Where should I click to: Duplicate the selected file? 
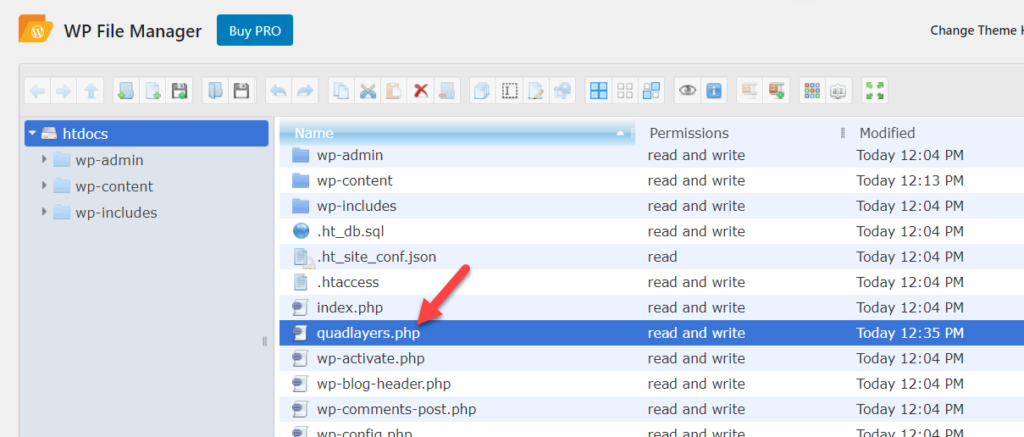(483, 91)
